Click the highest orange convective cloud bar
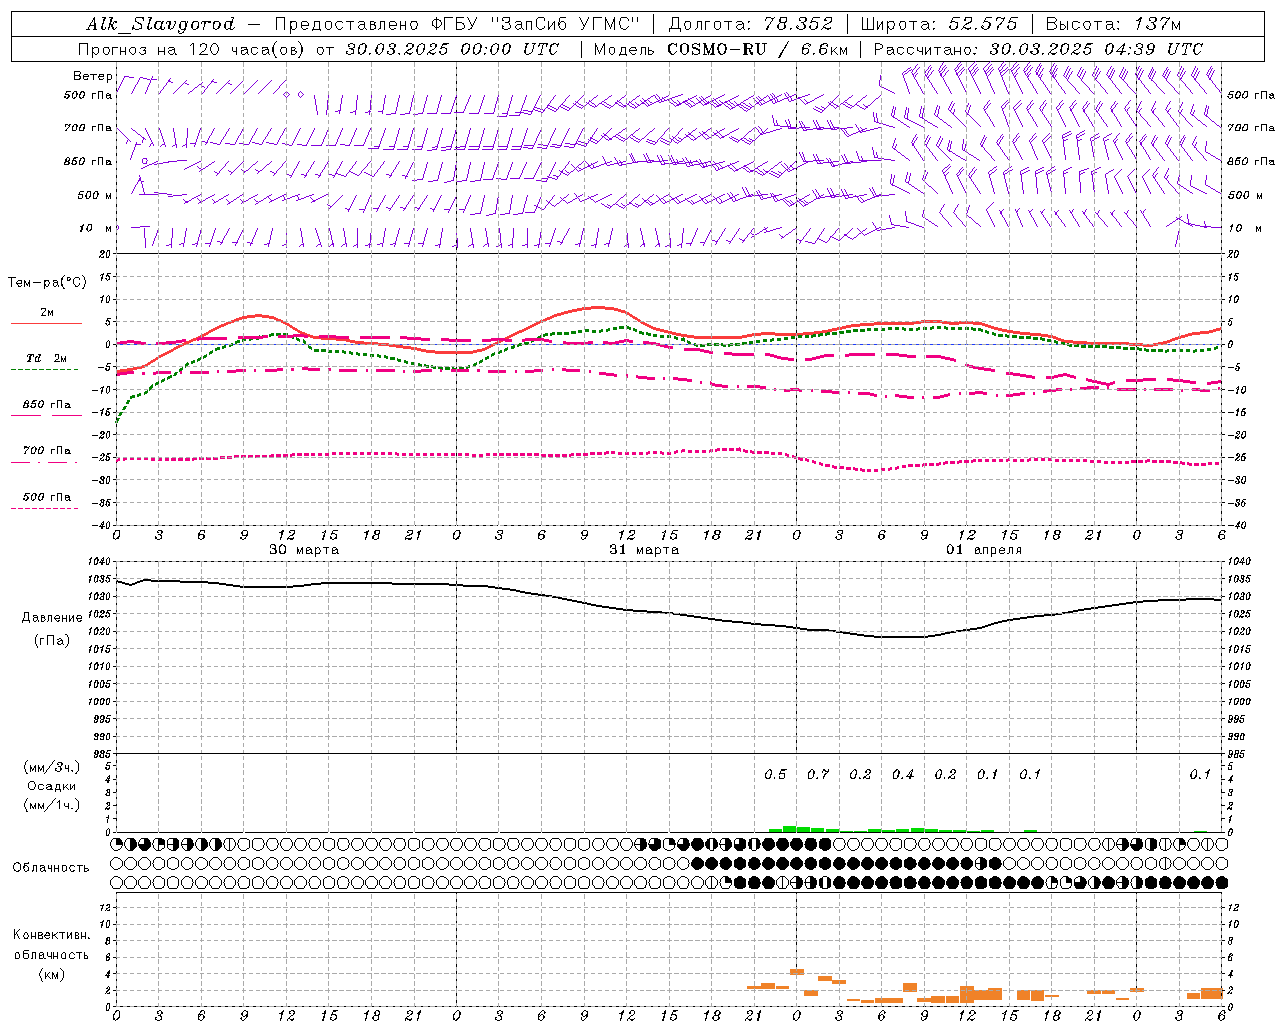The image size is (1280, 1024). point(797,971)
